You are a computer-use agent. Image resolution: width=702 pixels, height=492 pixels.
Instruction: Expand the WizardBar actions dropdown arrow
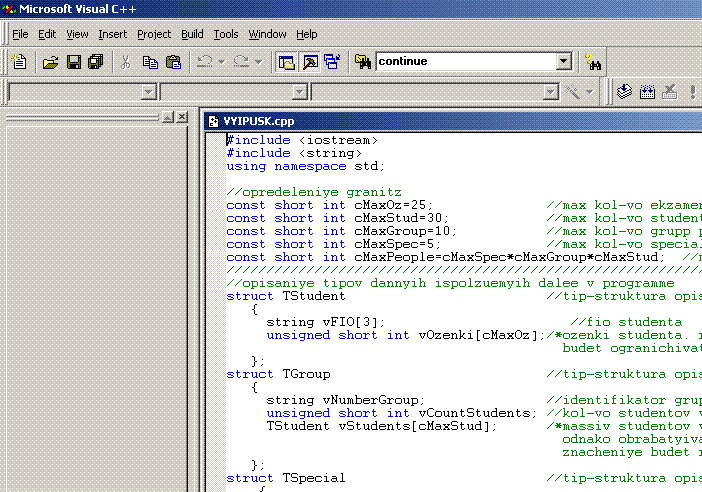pos(590,92)
